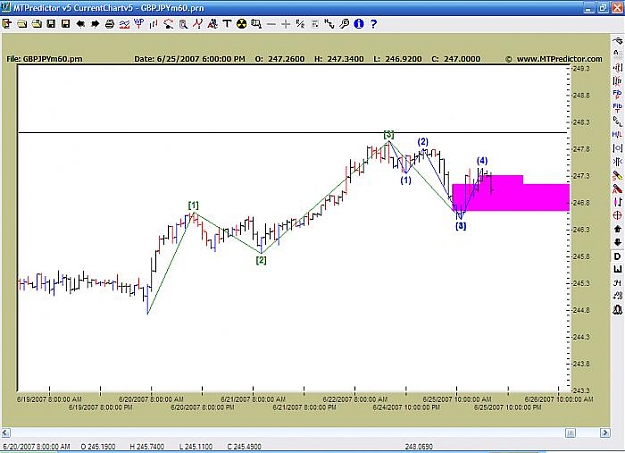625x453 pixels.
Task: Click the pink up-down arrows sidebar icon
Action: coord(617,202)
